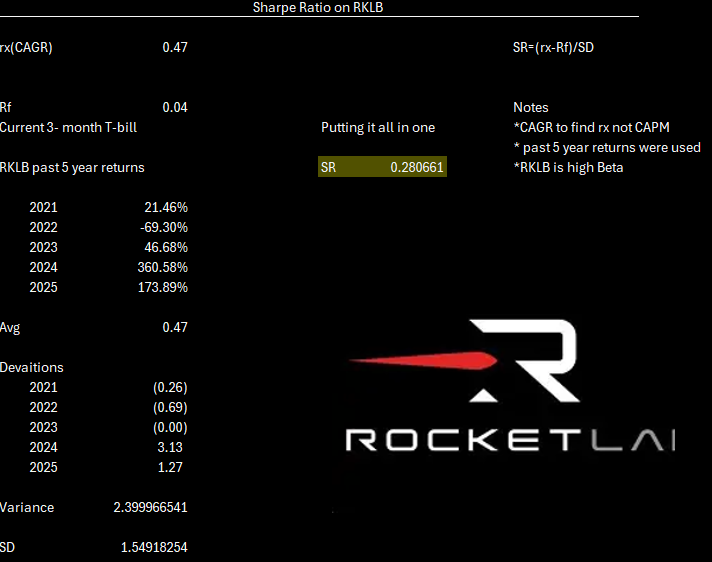The image size is (712, 562).
Task: Click the 2023 return 46.68%
Action: (x=166, y=247)
